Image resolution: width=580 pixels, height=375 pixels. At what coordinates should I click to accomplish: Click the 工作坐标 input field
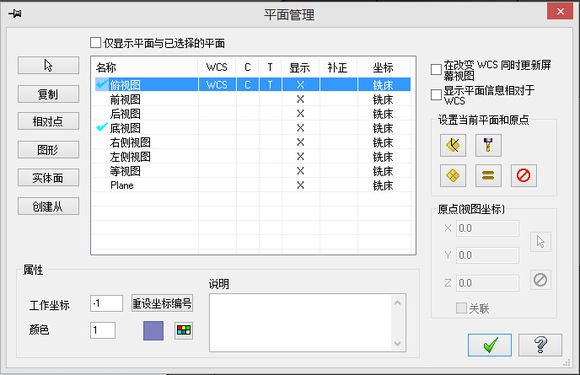(x=107, y=304)
